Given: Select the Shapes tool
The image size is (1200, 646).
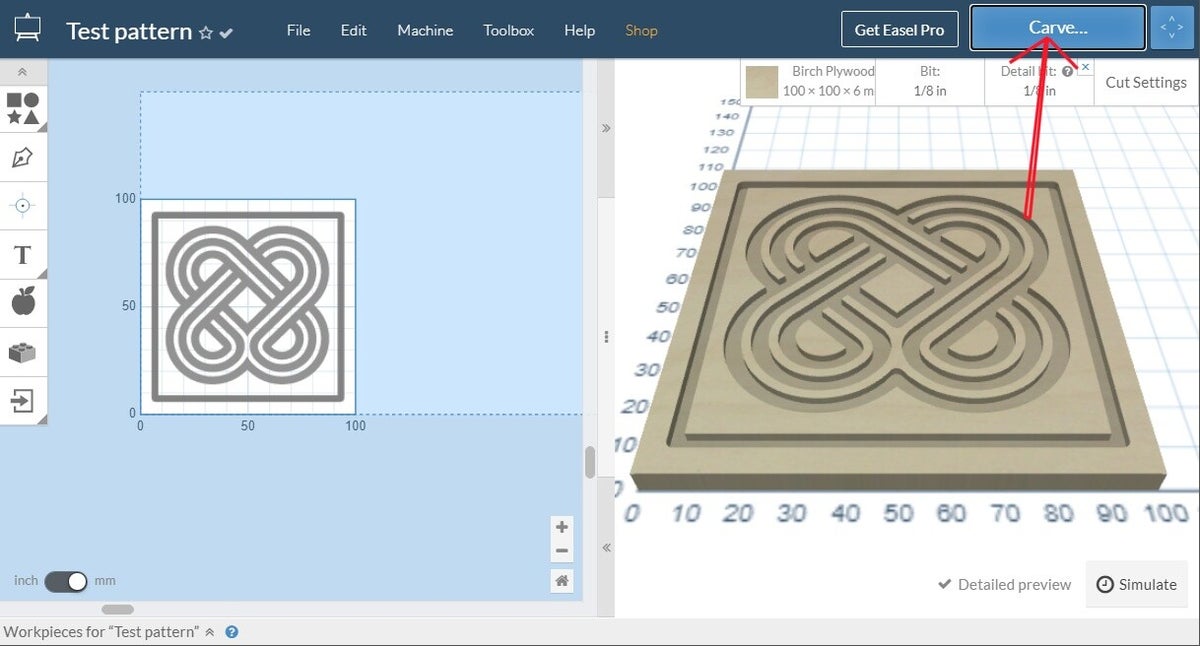Looking at the screenshot, I should pyautogui.click(x=23, y=107).
